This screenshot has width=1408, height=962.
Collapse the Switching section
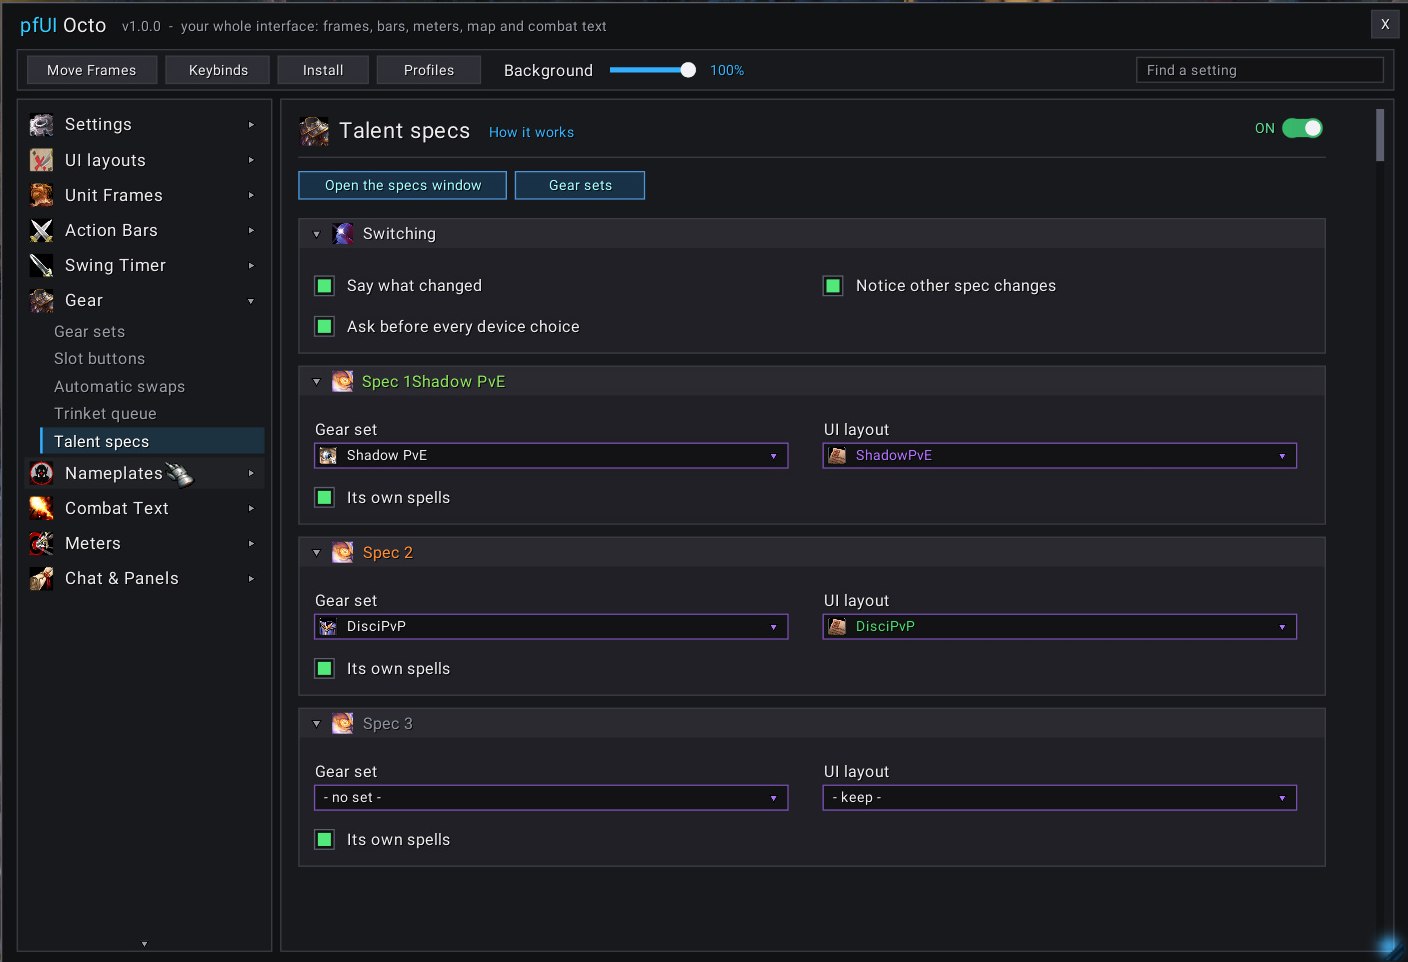click(317, 234)
